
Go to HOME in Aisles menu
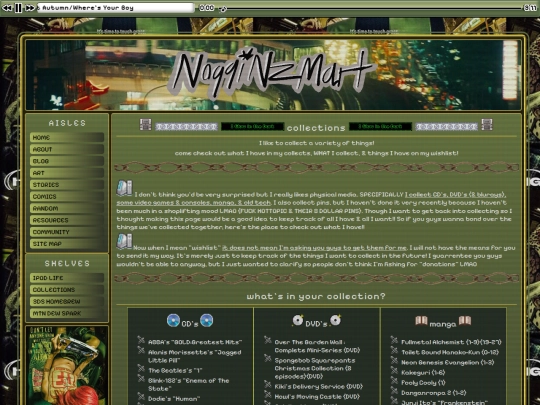point(67,137)
